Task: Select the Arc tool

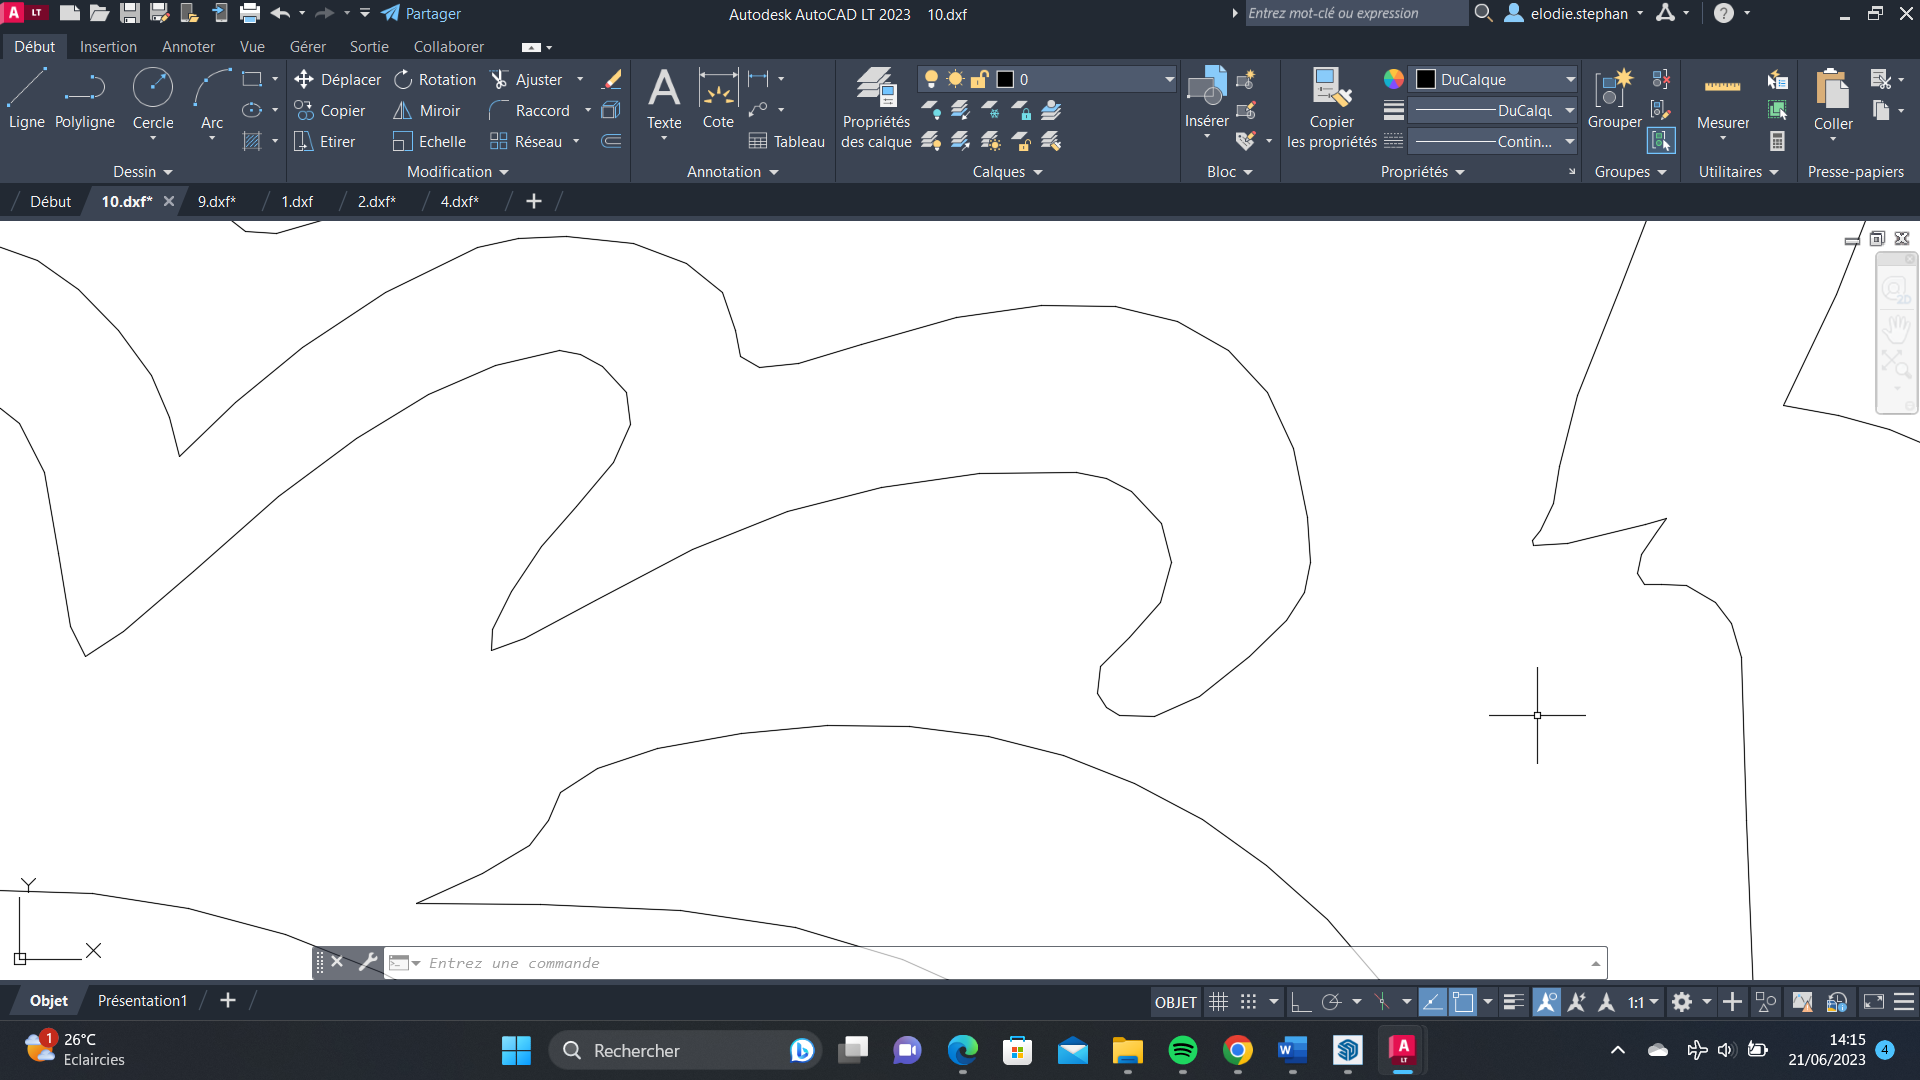Action: (212, 100)
